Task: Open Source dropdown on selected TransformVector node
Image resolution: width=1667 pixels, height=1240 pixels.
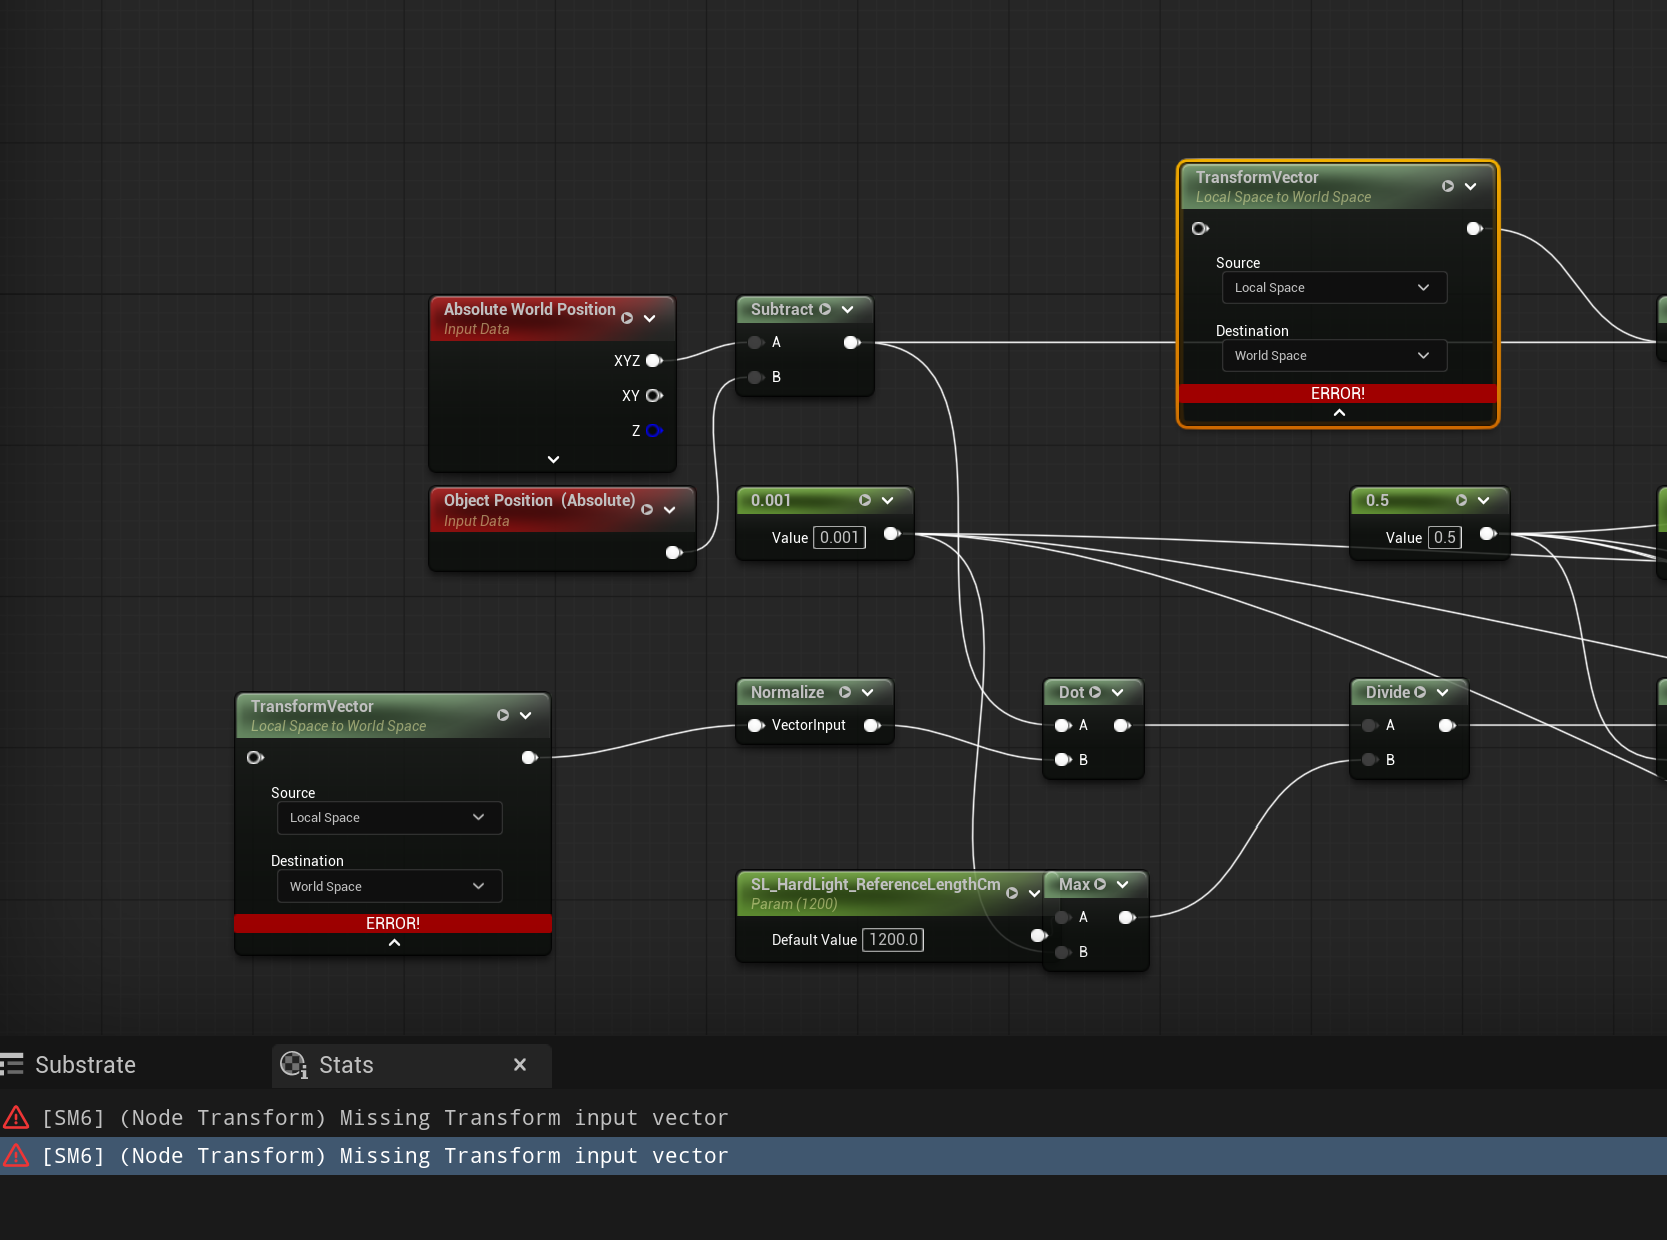Action: [x=1334, y=288]
